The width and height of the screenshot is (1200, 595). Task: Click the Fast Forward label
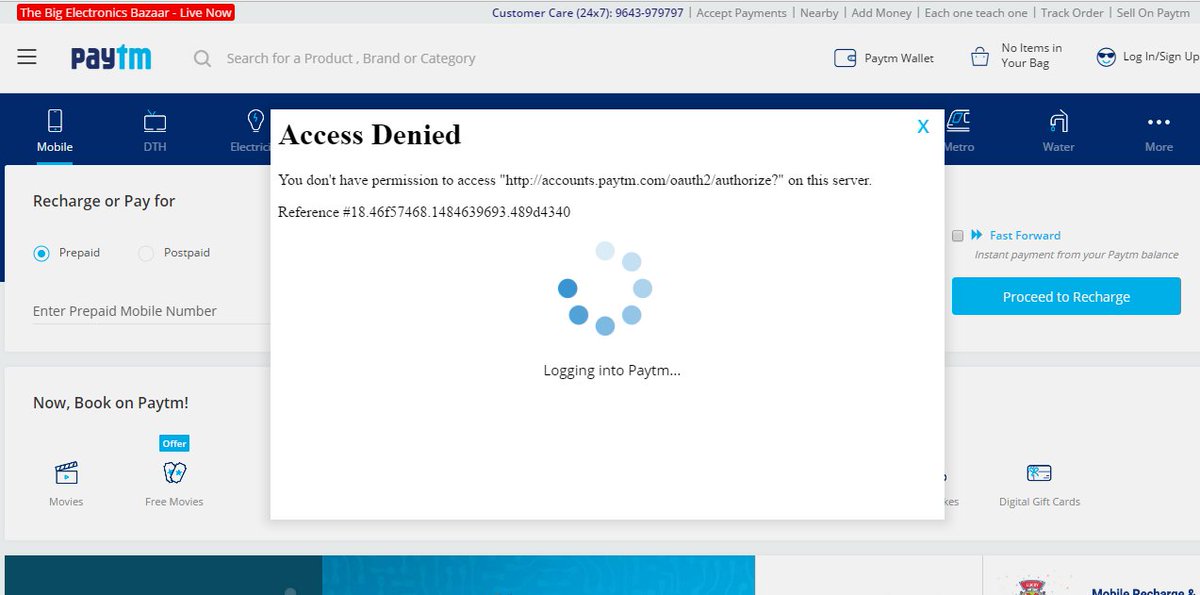coord(1025,235)
